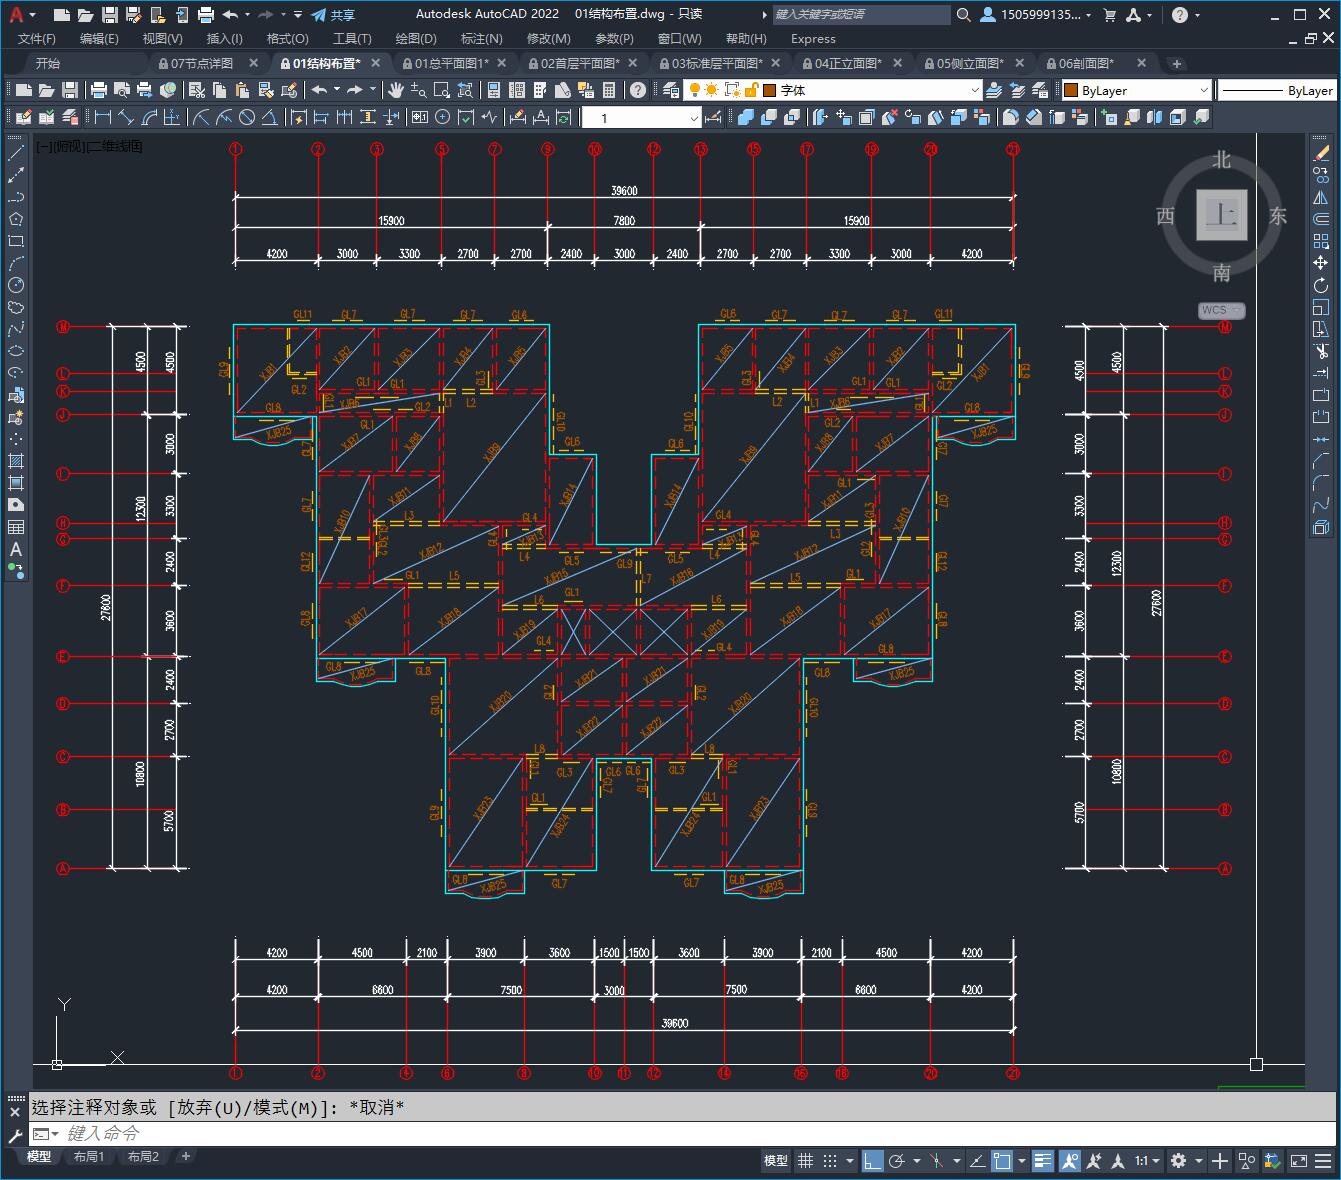The image size is (1341, 1180).
Task: Close the 01总平面图1 tab
Action: (x=502, y=63)
